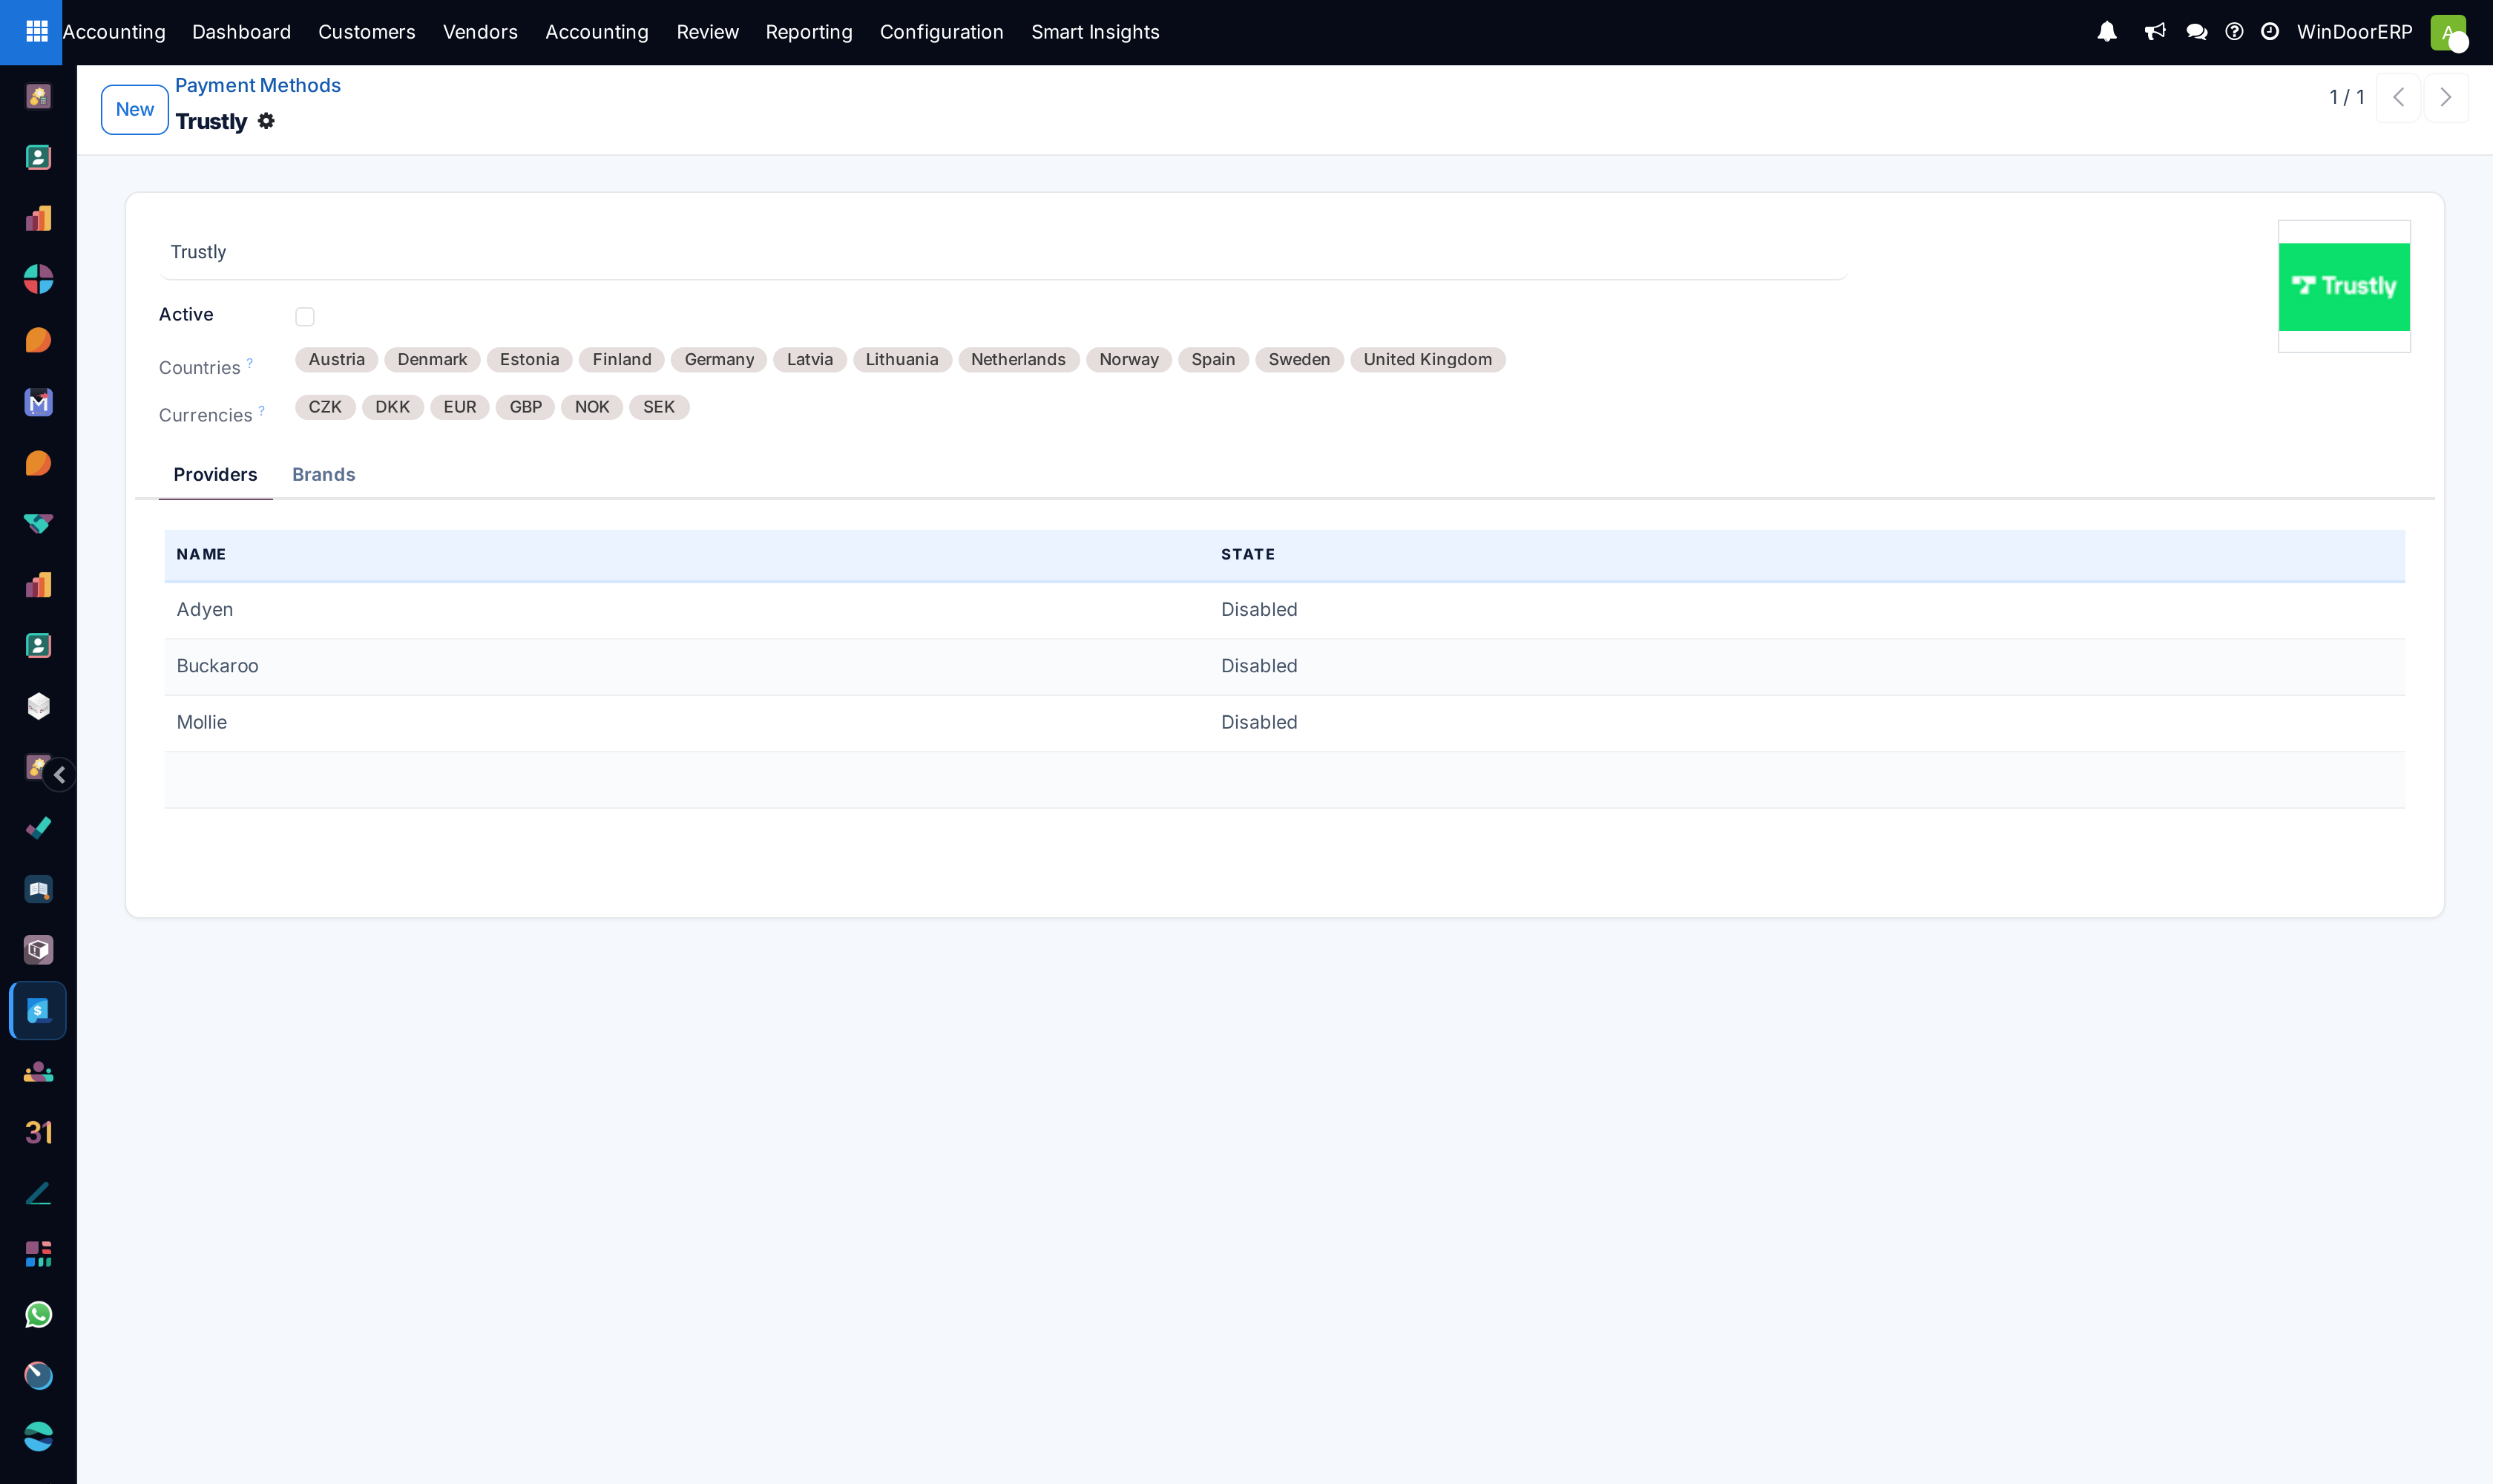Click the Germany country tag
This screenshot has width=2493, height=1484.
pyautogui.click(x=719, y=360)
